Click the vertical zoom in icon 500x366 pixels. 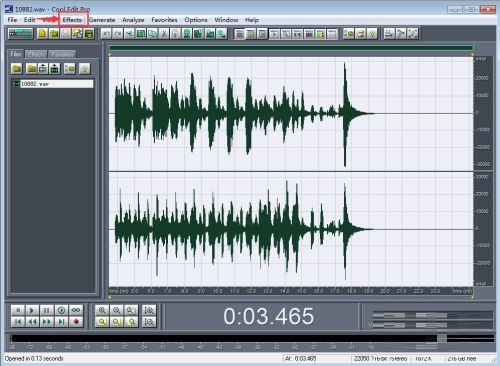coord(149,310)
